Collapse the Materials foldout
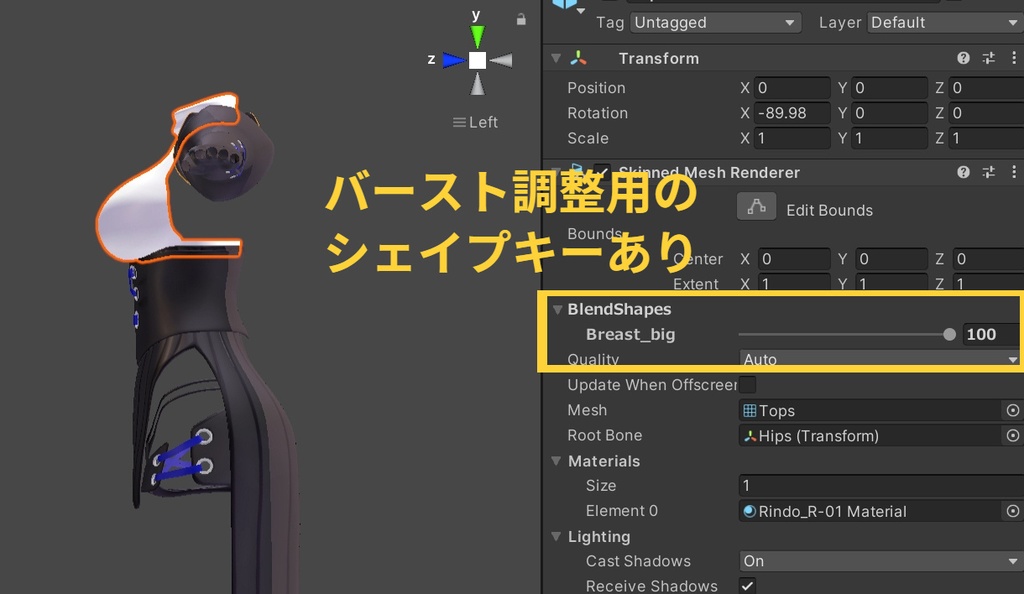Image resolution: width=1024 pixels, height=594 pixels. [556, 461]
